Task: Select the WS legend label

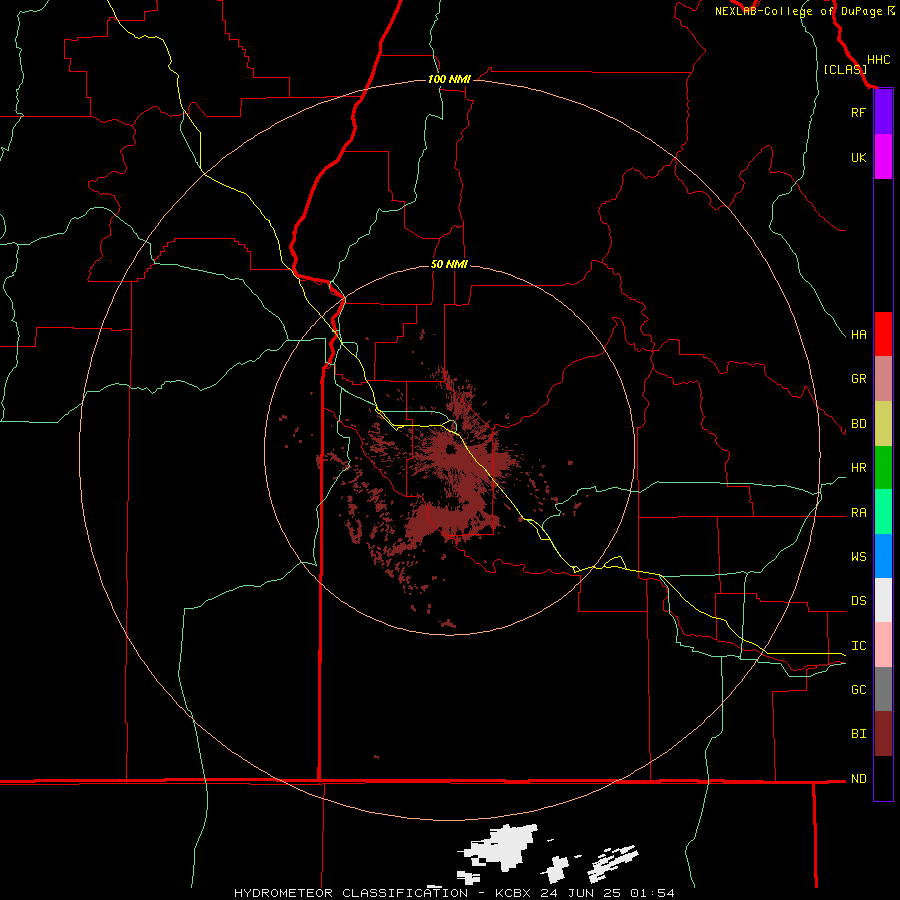Action: point(858,556)
